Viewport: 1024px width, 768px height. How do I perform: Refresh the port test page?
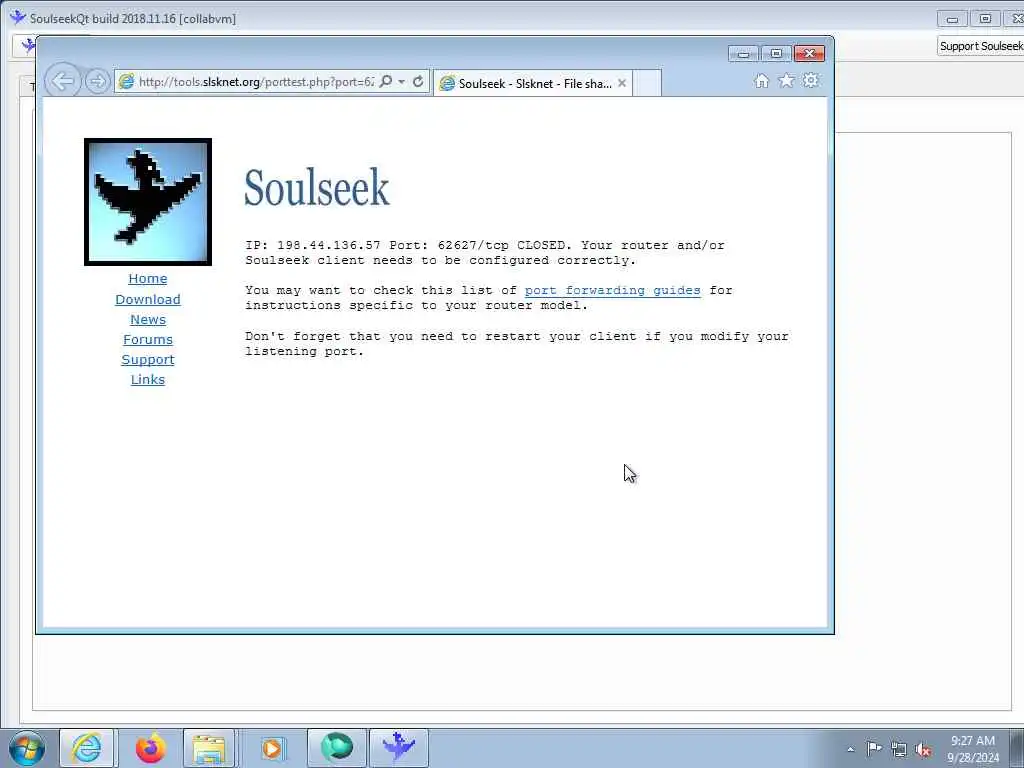pyautogui.click(x=418, y=82)
